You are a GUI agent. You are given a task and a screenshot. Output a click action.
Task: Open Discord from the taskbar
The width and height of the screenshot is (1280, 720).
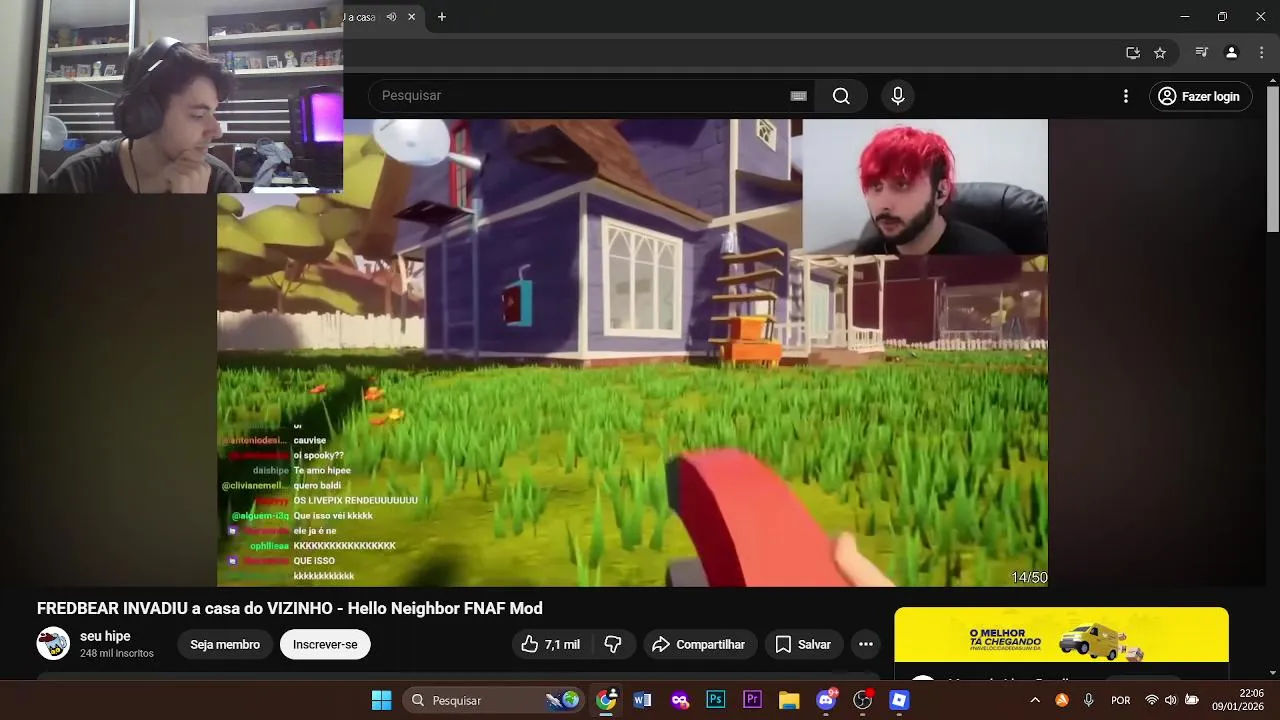[827, 700]
